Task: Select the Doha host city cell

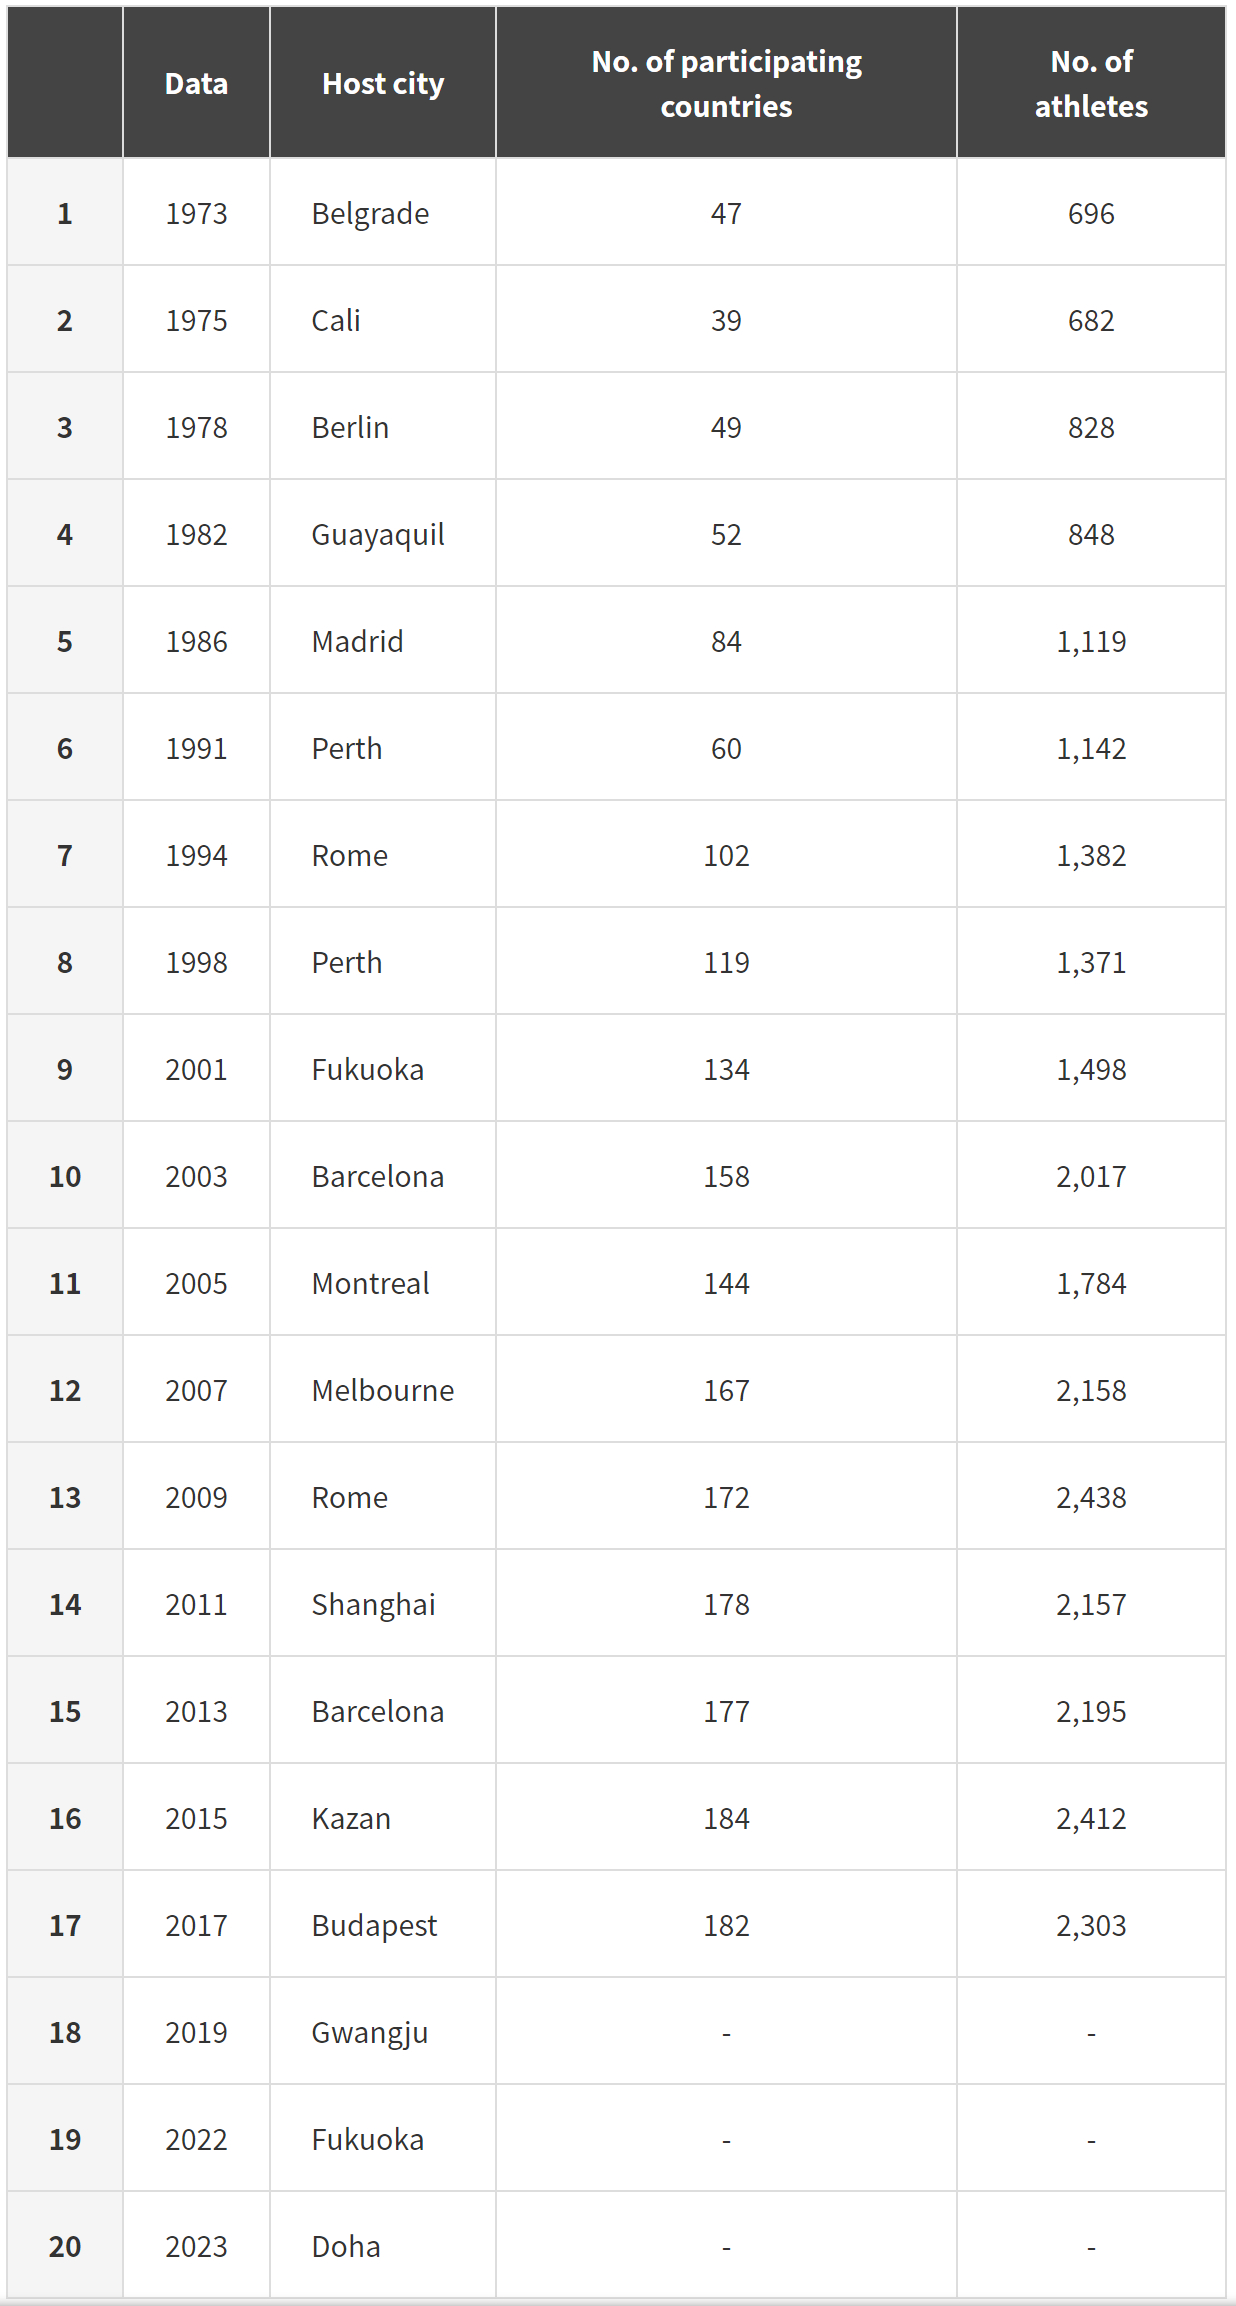Action: (383, 2246)
